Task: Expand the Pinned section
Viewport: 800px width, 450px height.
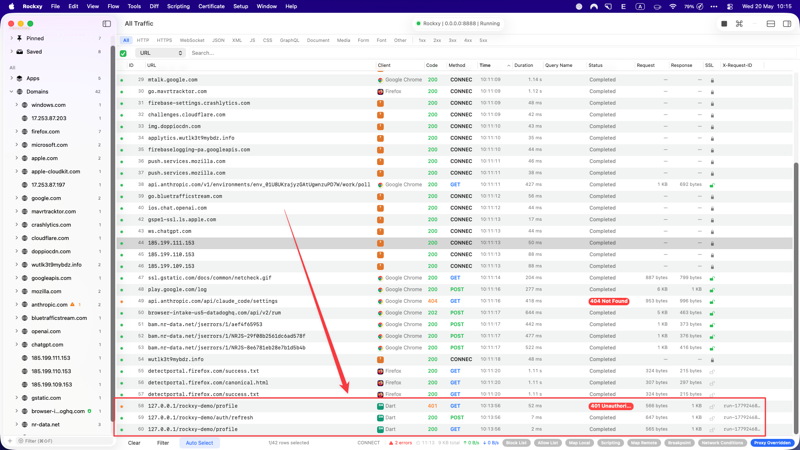Action: coord(11,38)
